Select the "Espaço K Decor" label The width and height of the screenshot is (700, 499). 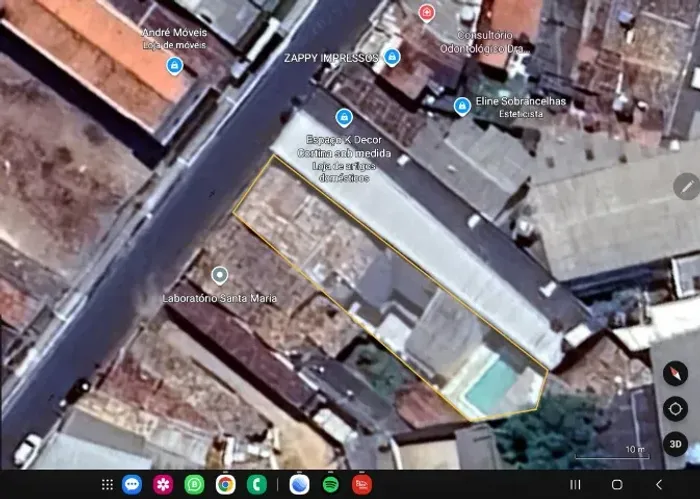pos(344,140)
